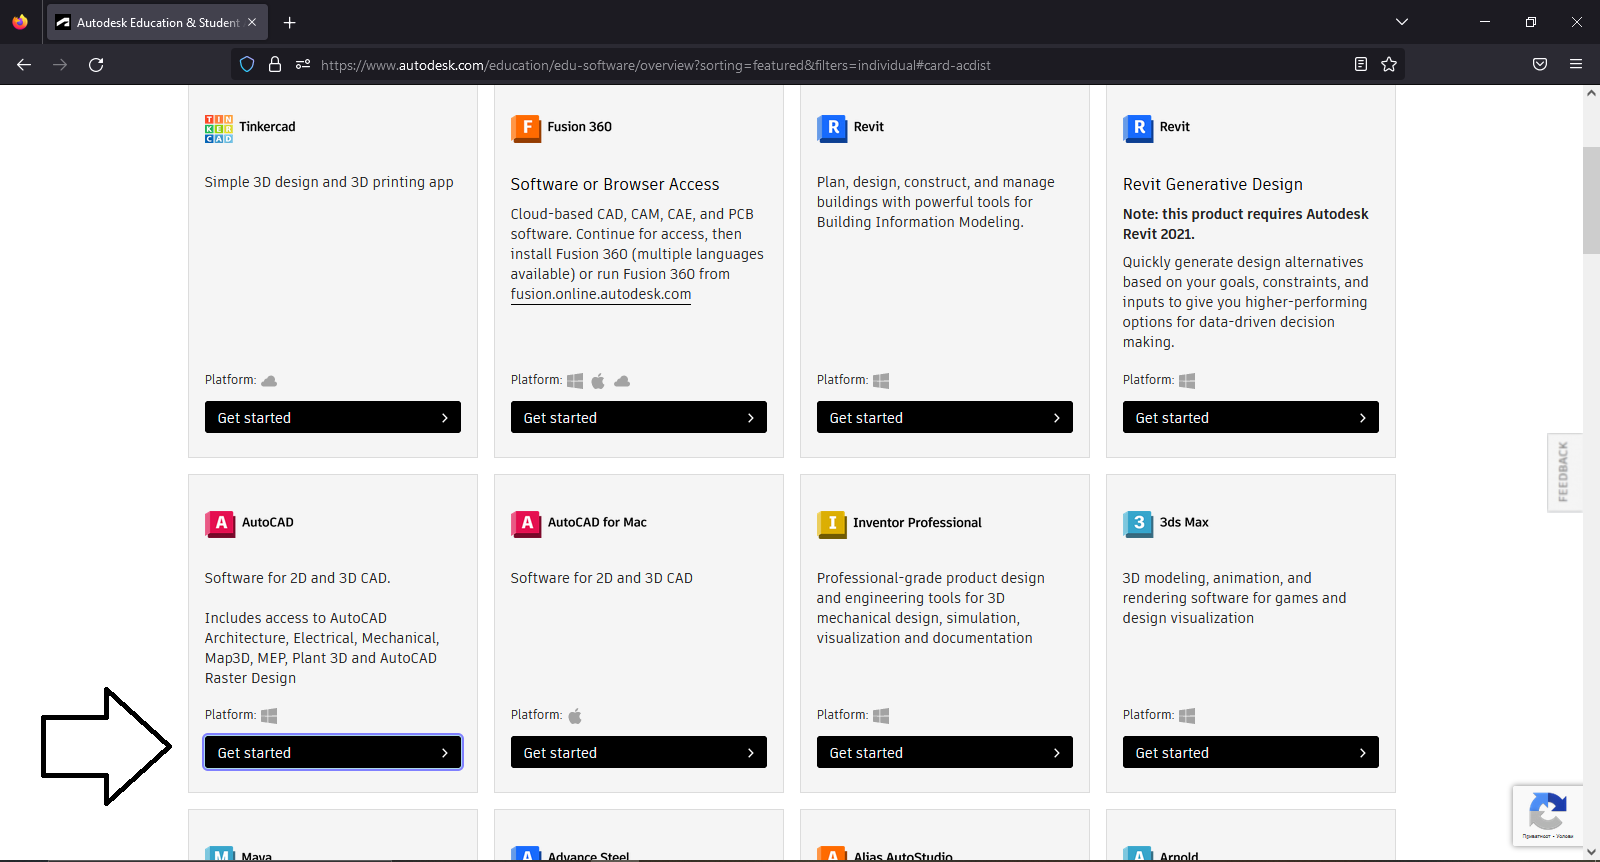Screen dimensions: 1600x862
Task: Bookmark this page with the star icon
Action: pyautogui.click(x=1389, y=65)
